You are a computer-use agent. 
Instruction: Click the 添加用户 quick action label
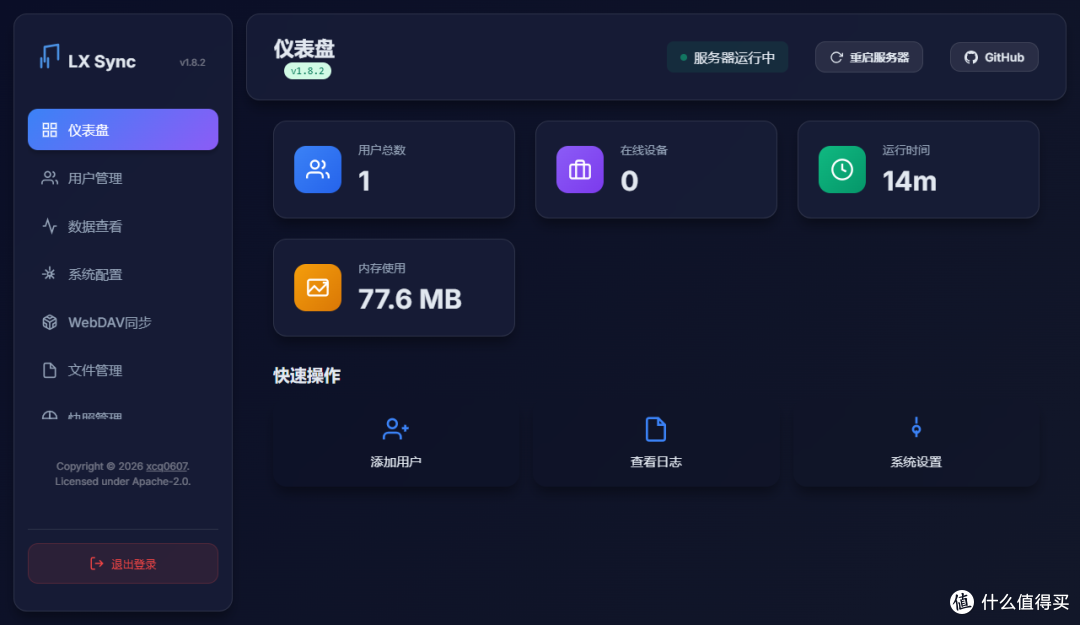click(x=396, y=462)
